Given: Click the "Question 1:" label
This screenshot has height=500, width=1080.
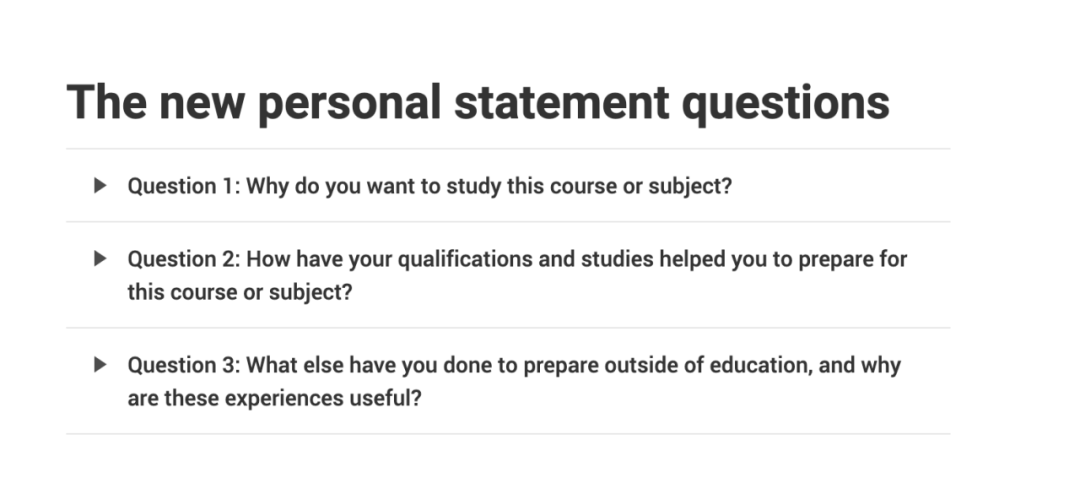Looking at the screenshot, I should [184, 186].
